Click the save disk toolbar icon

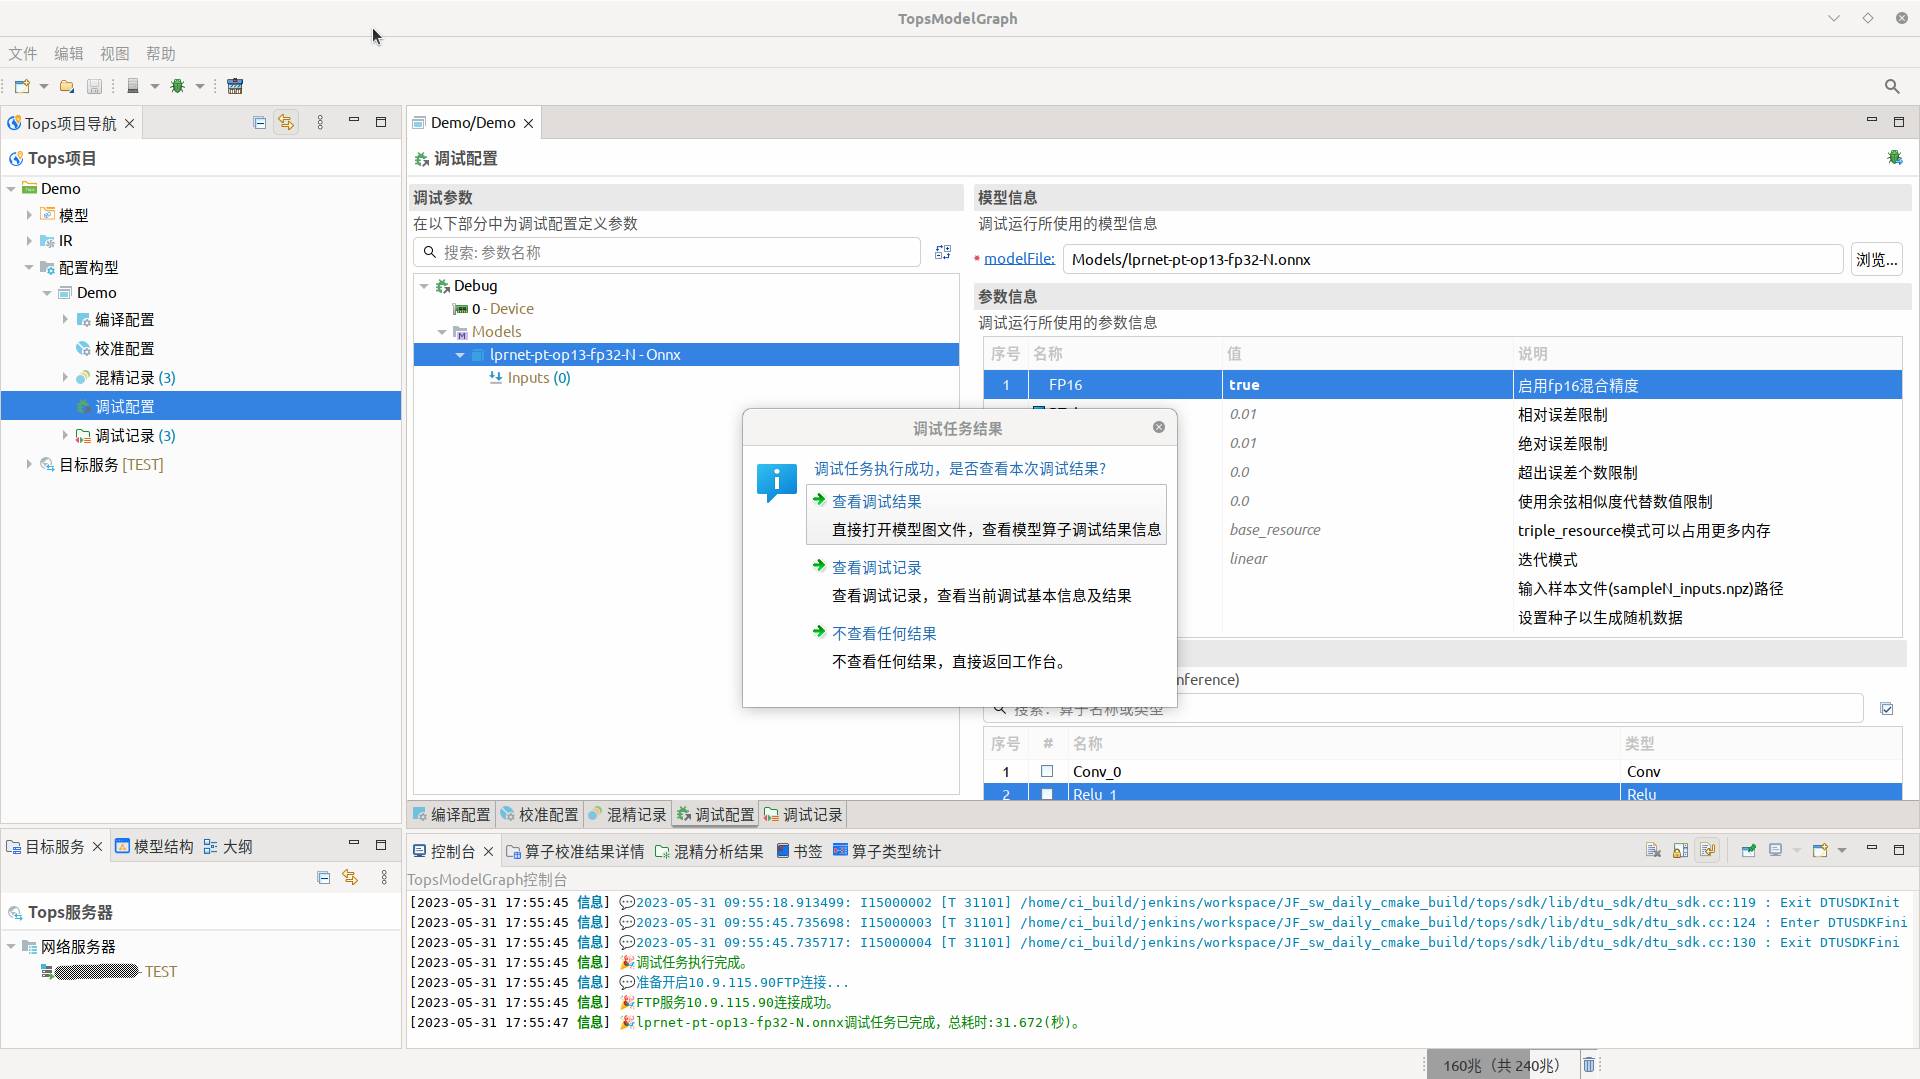tap(94, 86)
